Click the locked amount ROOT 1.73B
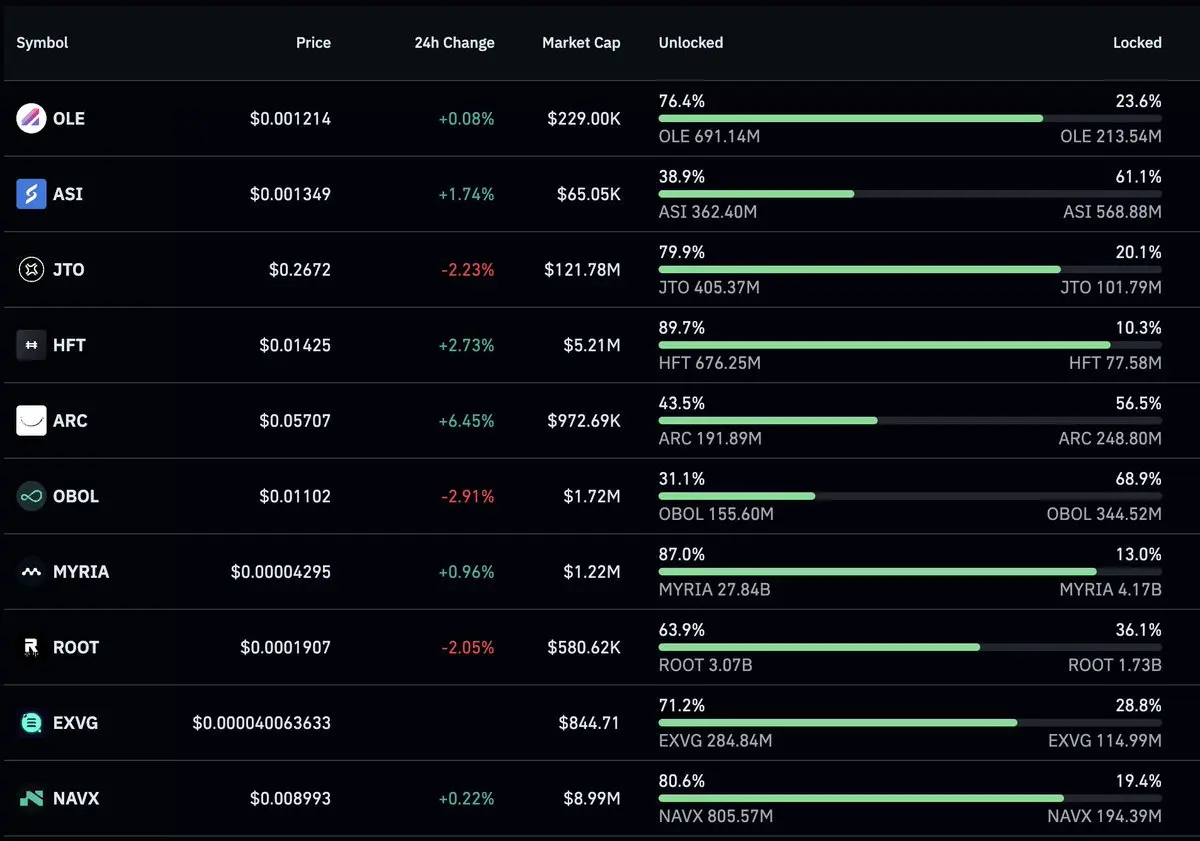The height and width of the screenshot is (841, 1200). pos(1115,665)
